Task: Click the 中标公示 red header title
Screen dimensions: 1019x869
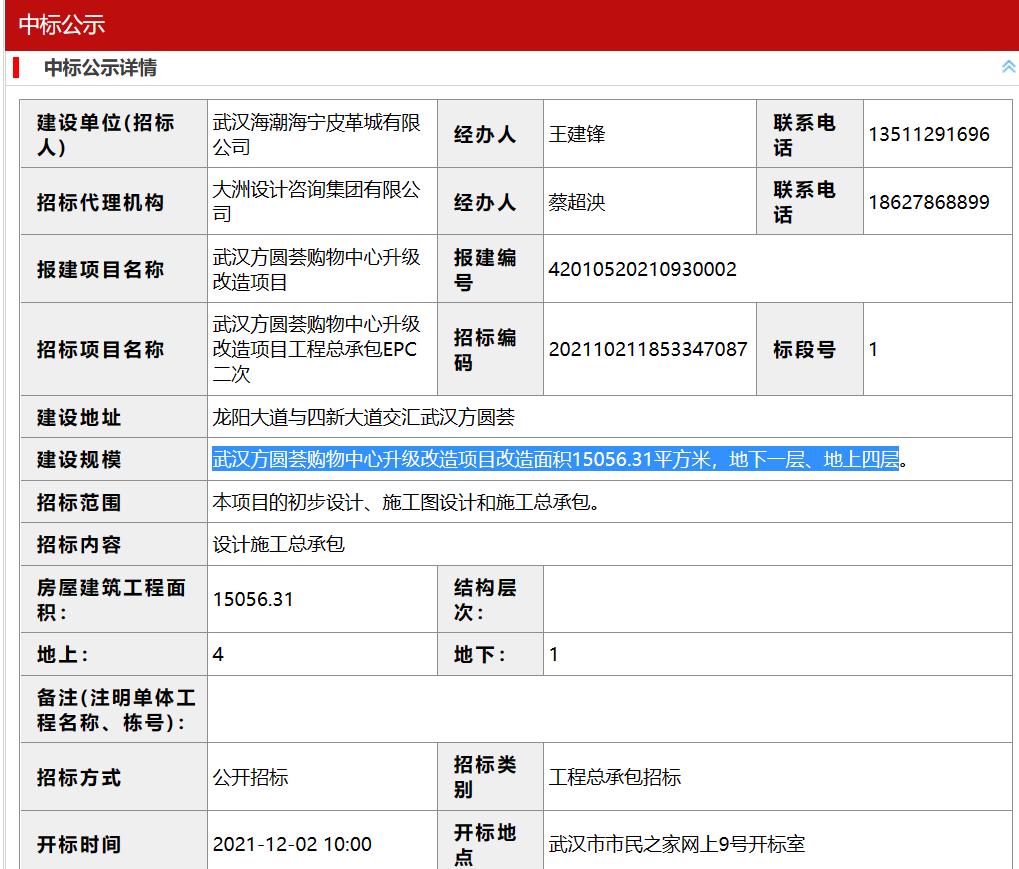Action: (x=62, y=25)
